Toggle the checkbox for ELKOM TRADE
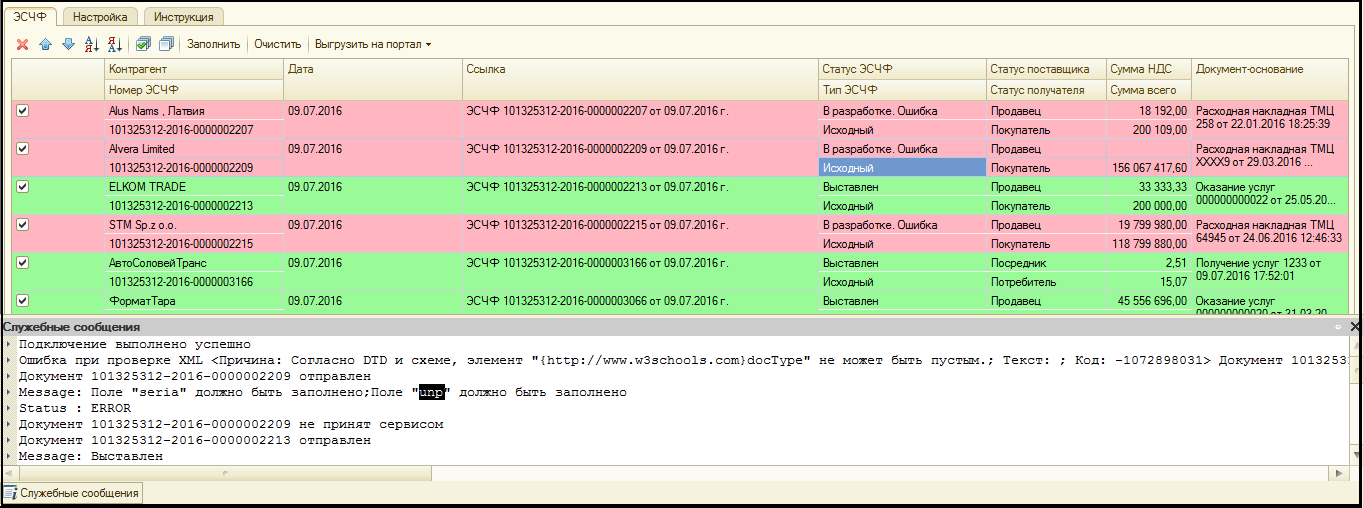1363x508 pixels. pos(23,187)
